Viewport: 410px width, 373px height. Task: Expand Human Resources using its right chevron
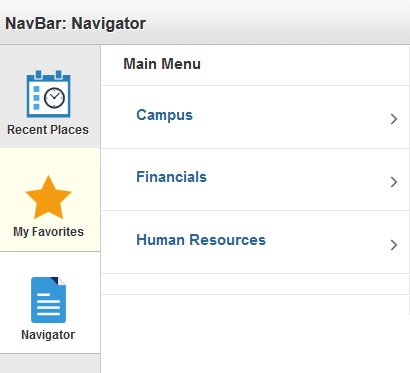394,245
